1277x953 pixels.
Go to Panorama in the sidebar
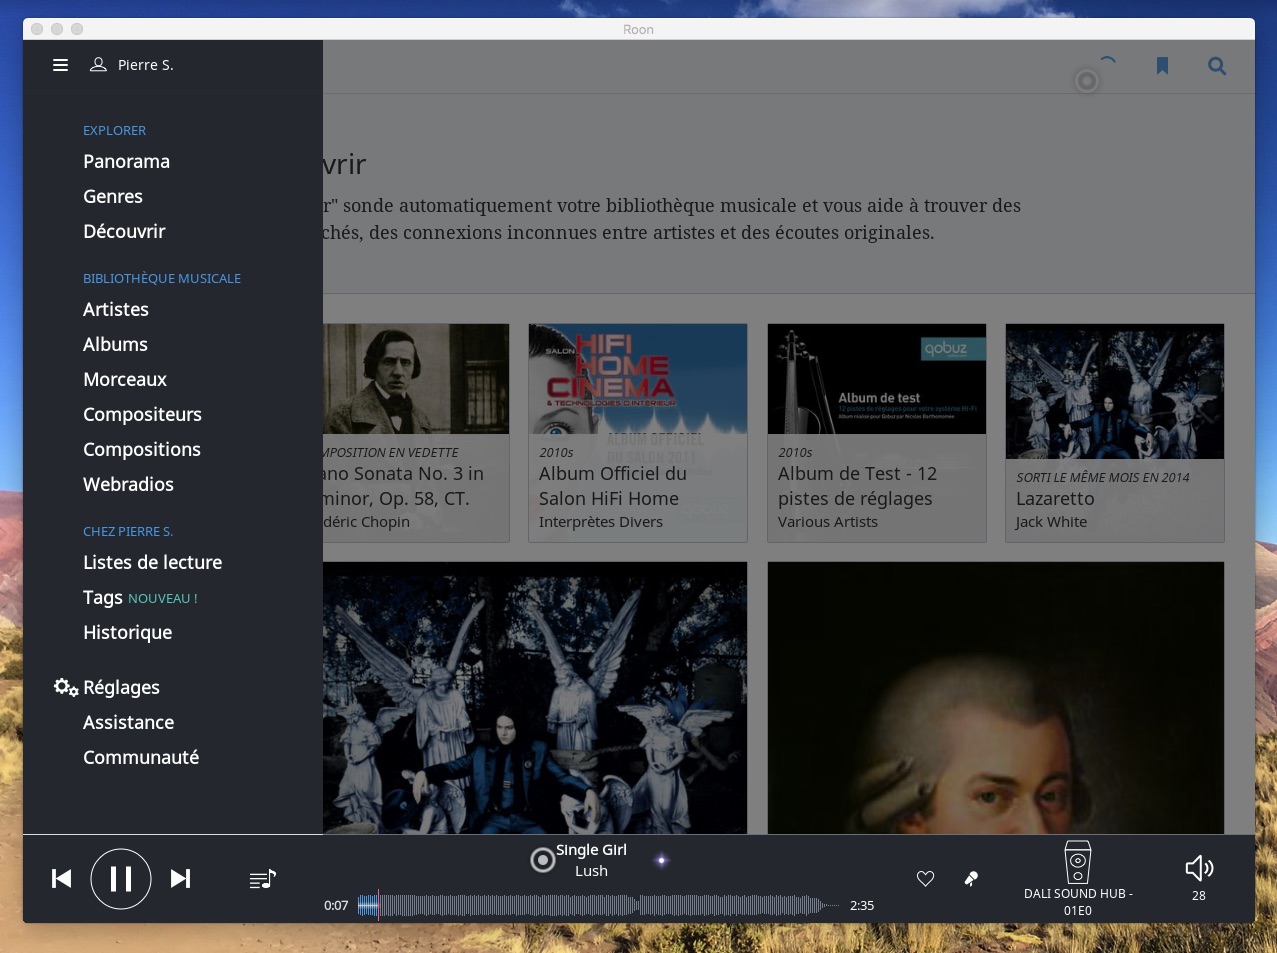pyautogui.click(x=127, y=162)
